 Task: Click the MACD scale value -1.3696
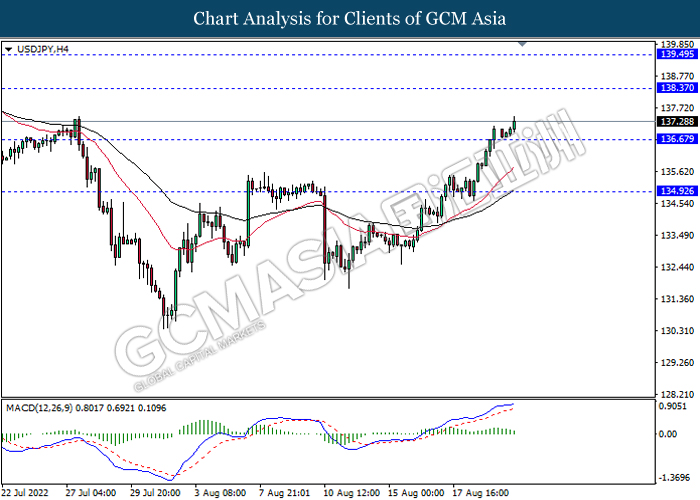click(674, 478)
